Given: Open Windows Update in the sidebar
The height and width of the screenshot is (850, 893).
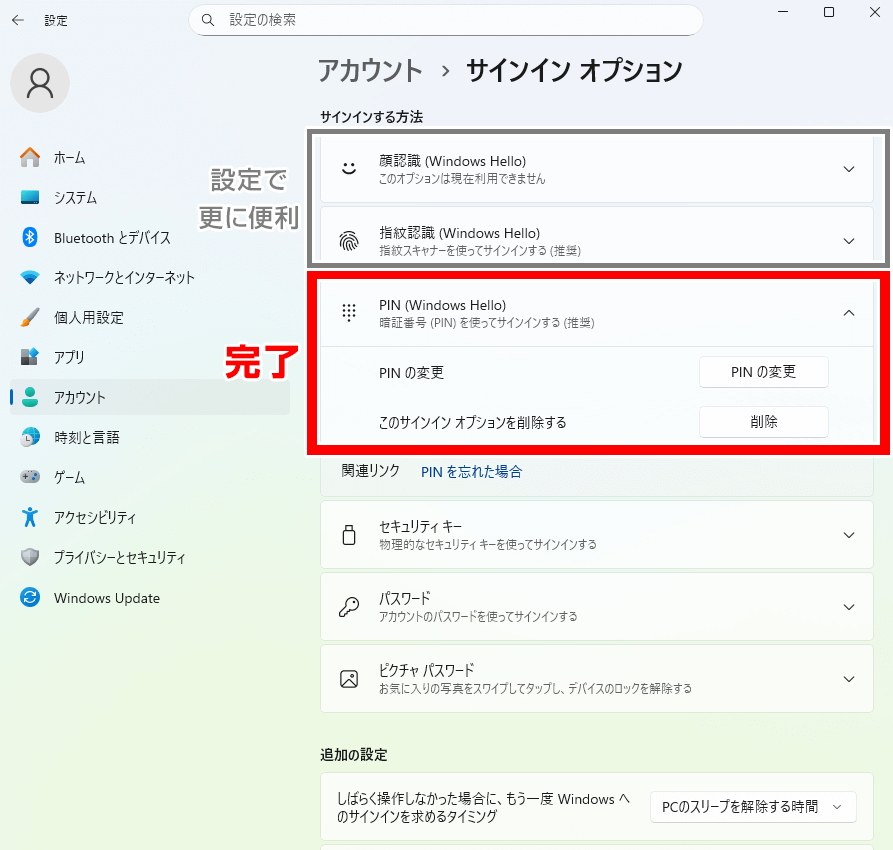Looking at the screenshot, I should coord(106,598).
